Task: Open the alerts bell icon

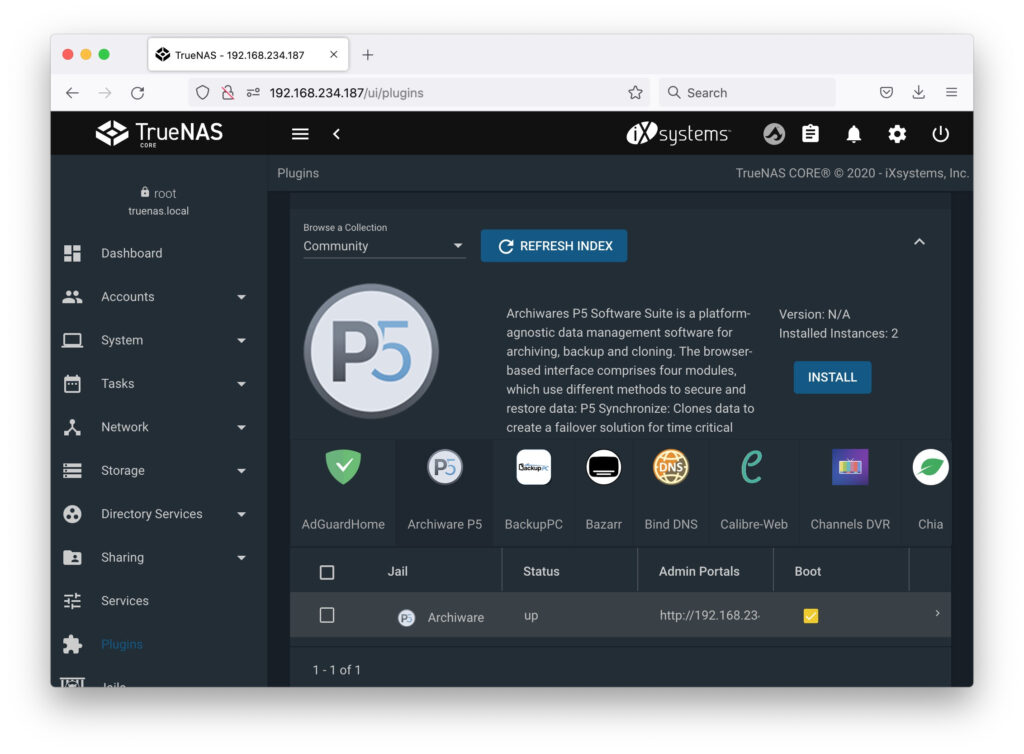Action: click(854, 134)
